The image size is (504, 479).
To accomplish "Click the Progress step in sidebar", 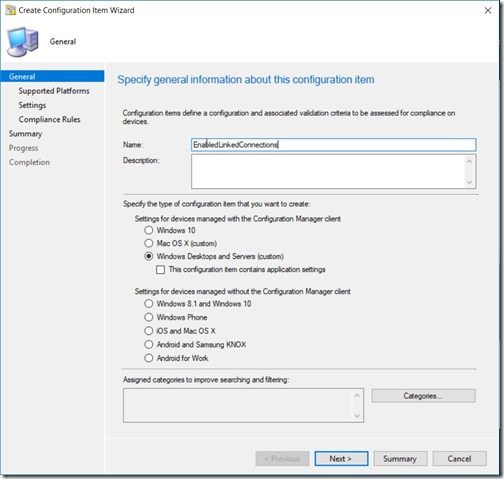I will 23,148.
